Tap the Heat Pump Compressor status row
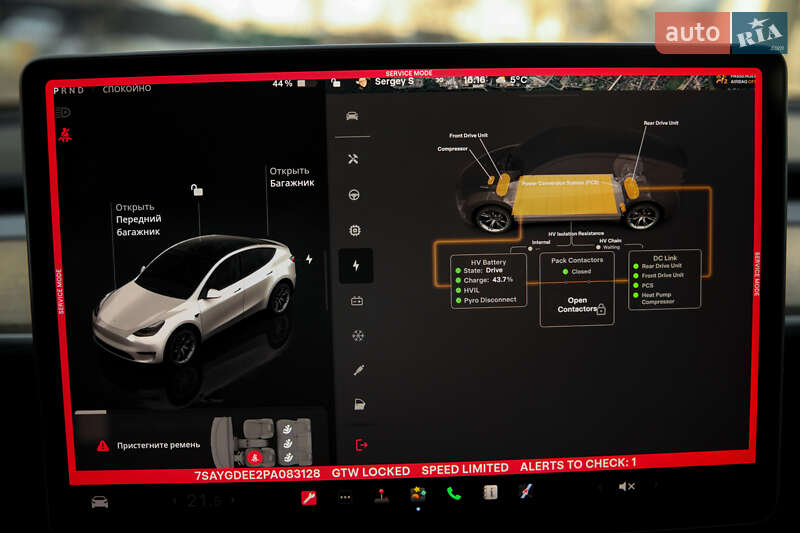The height and width of the screenshot is (533, 800). 654,298
